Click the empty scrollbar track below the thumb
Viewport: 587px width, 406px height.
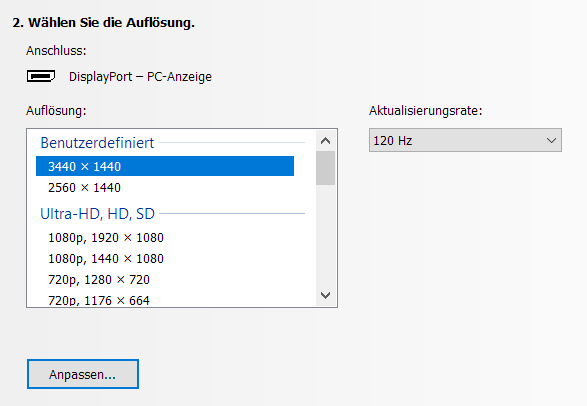[x=325, y=235]
